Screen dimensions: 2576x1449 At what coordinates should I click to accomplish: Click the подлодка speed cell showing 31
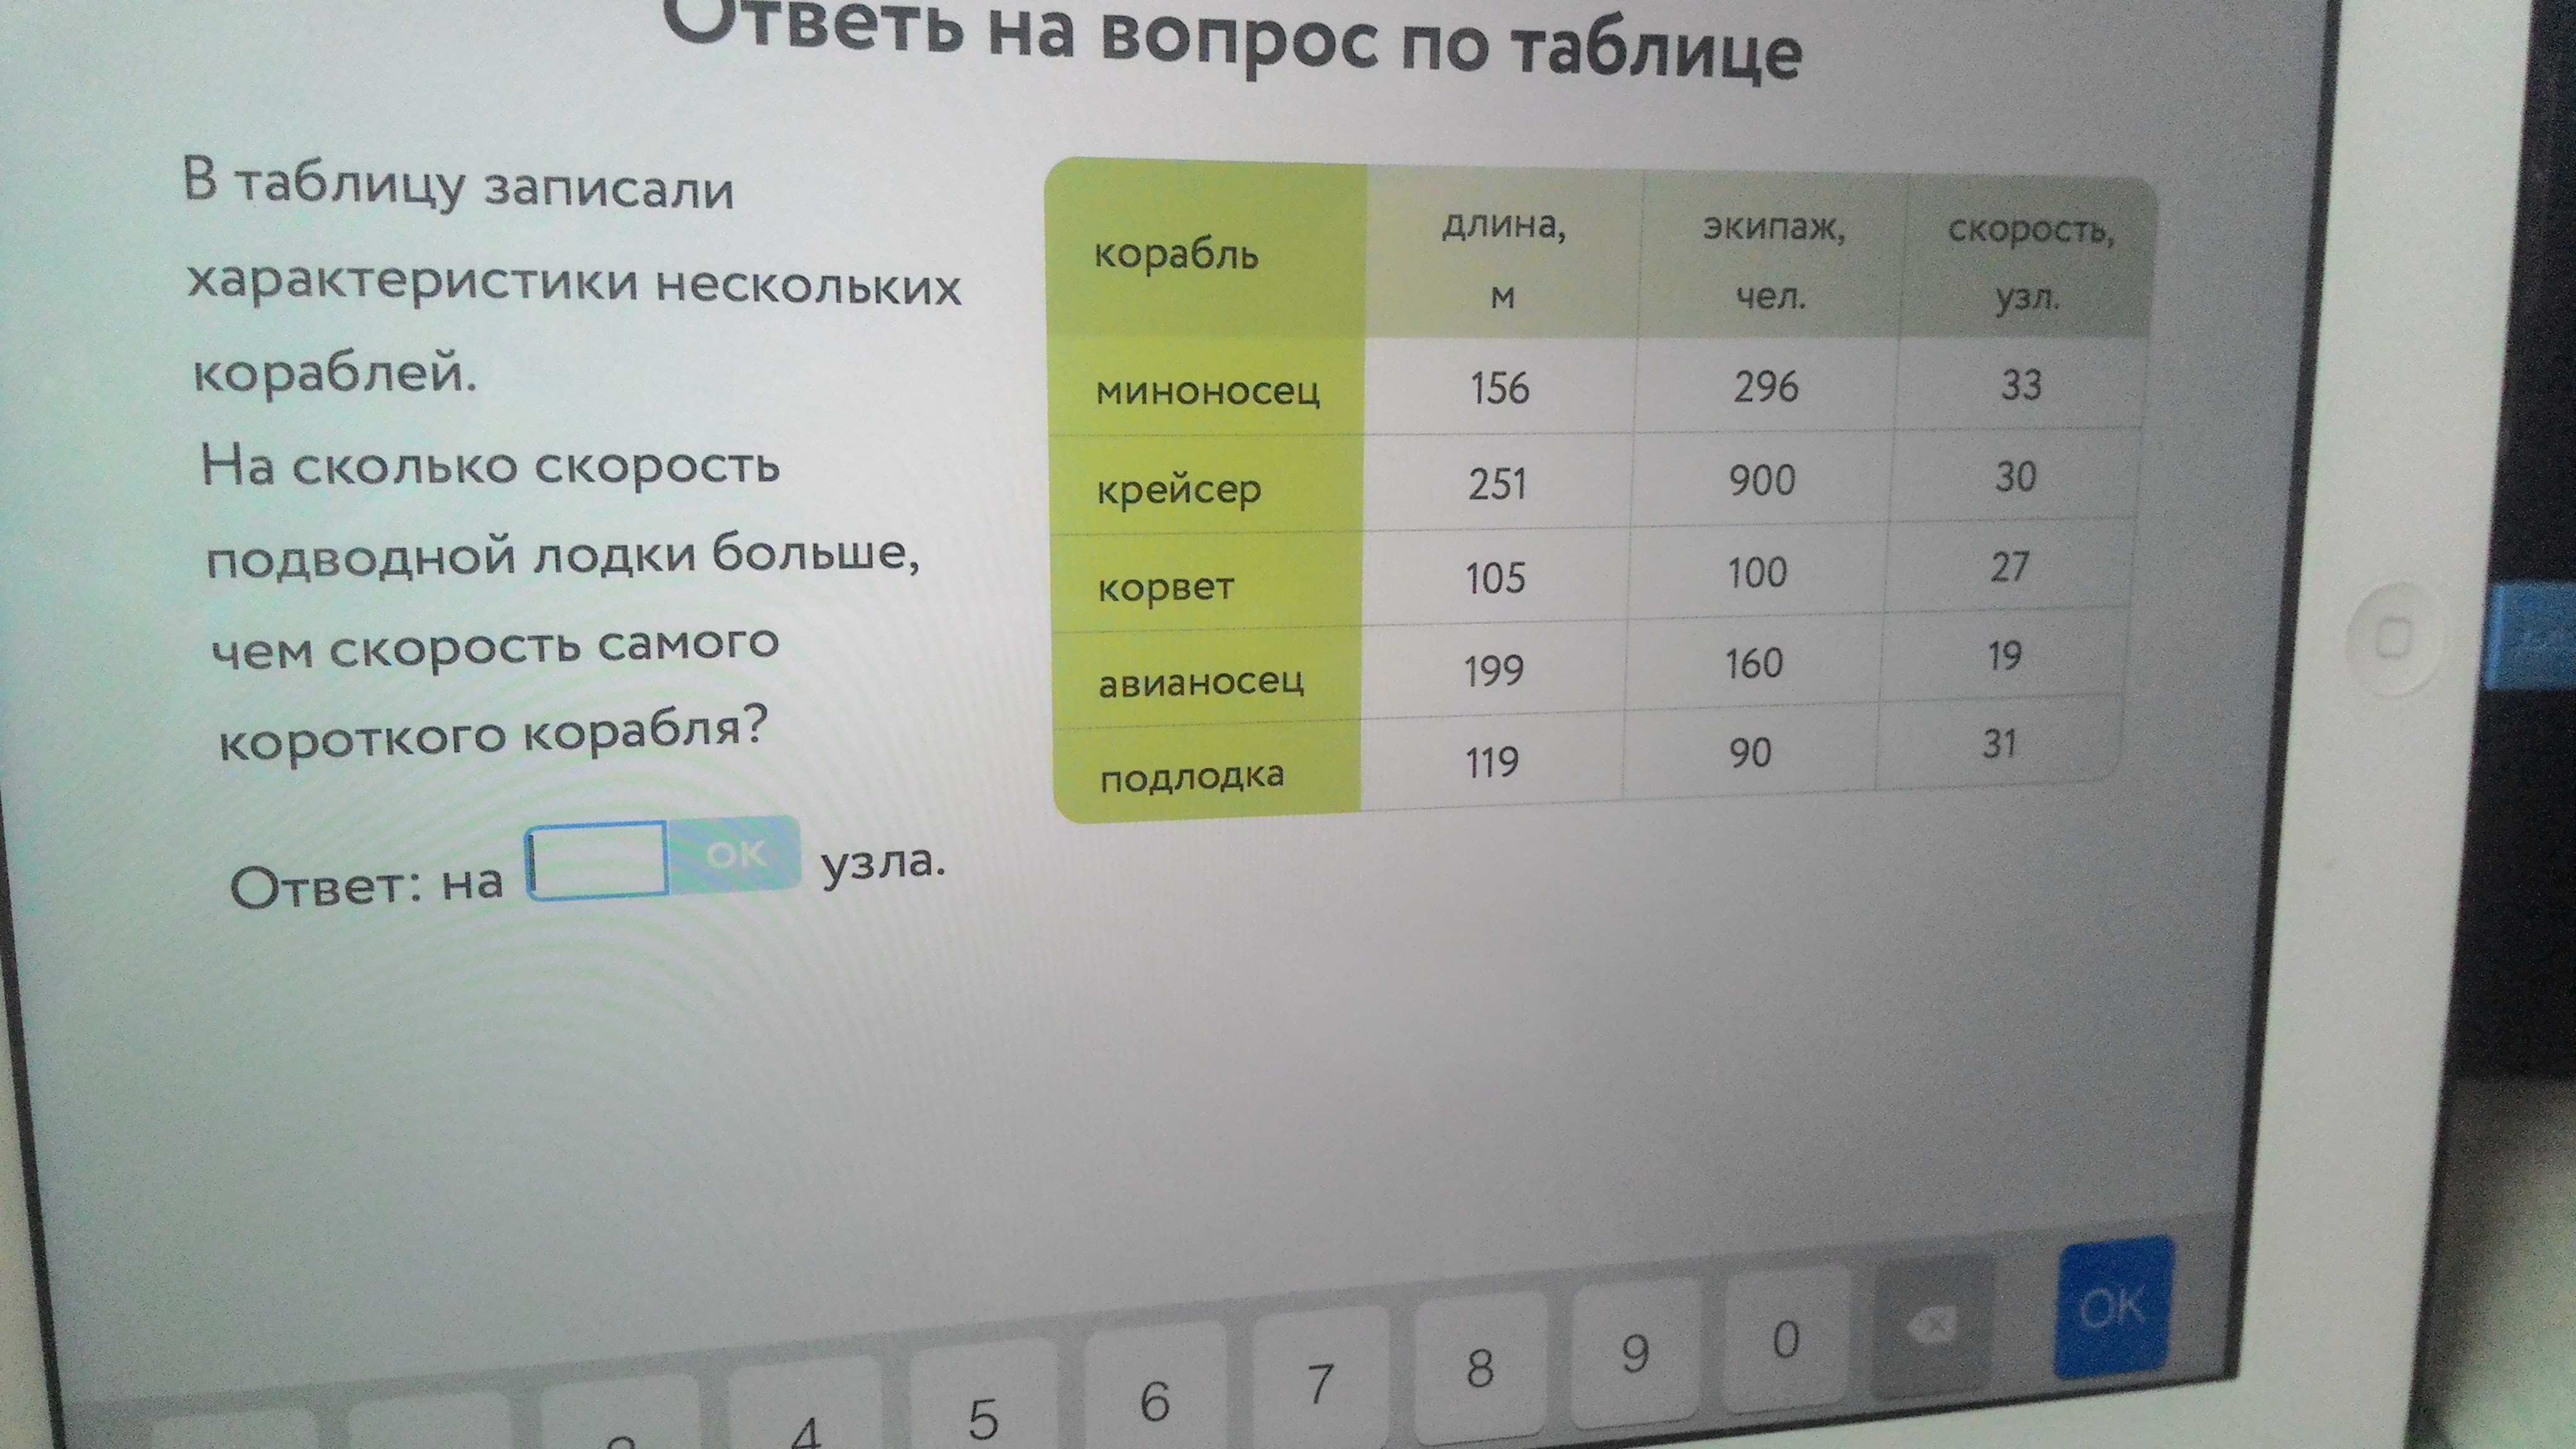pos(1999,743)
